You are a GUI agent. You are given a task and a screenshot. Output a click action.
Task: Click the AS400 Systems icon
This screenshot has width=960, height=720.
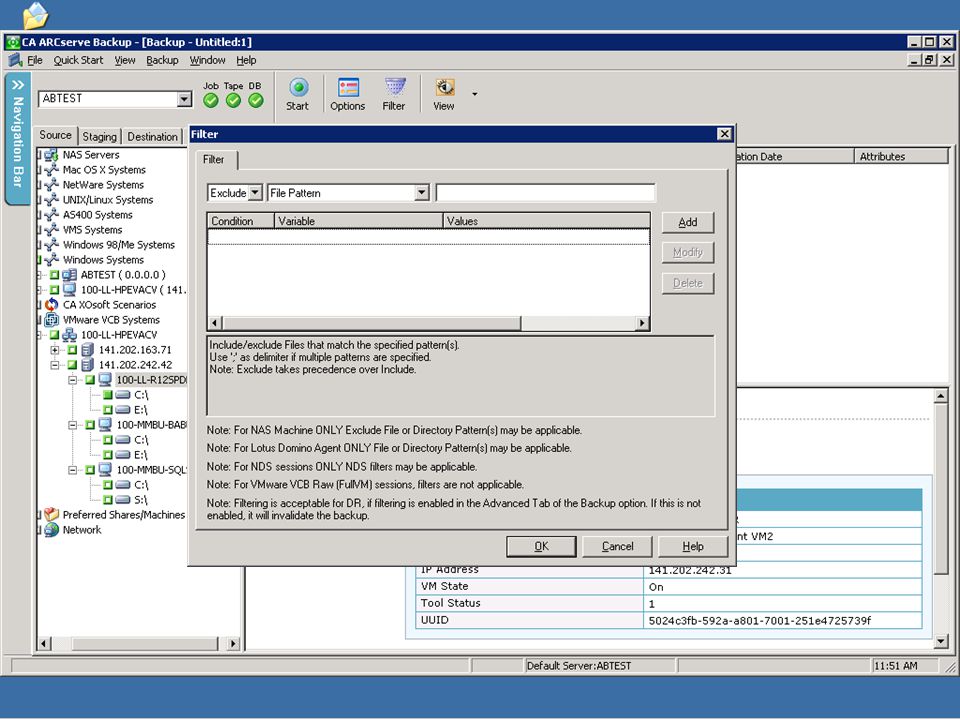pyautogui.click(x=51, y=215)
